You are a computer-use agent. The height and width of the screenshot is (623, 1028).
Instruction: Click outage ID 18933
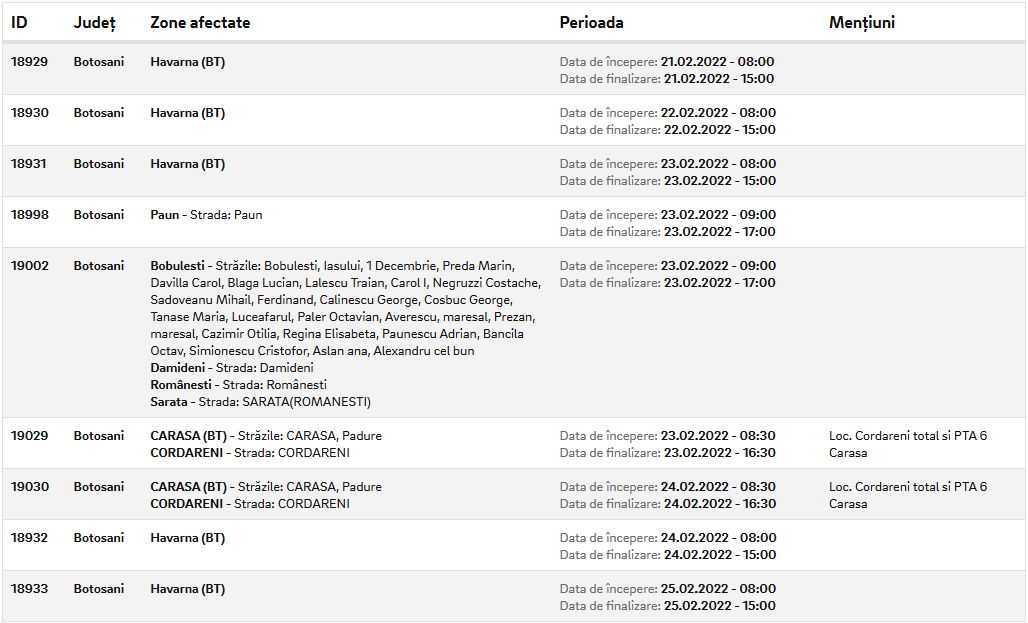(x=30, y=589)
